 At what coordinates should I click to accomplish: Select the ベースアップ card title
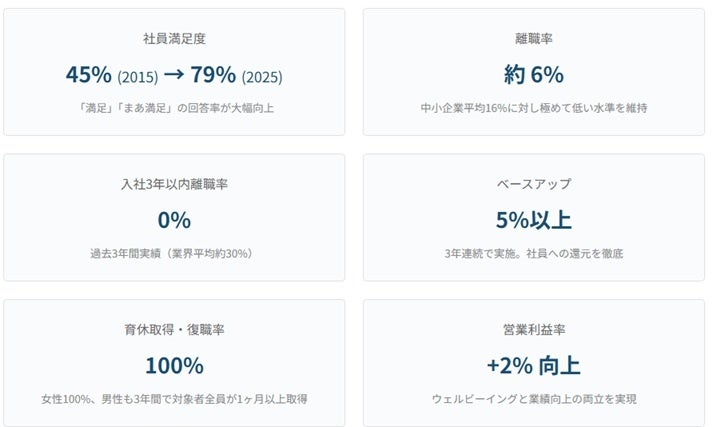coord(534,184)
